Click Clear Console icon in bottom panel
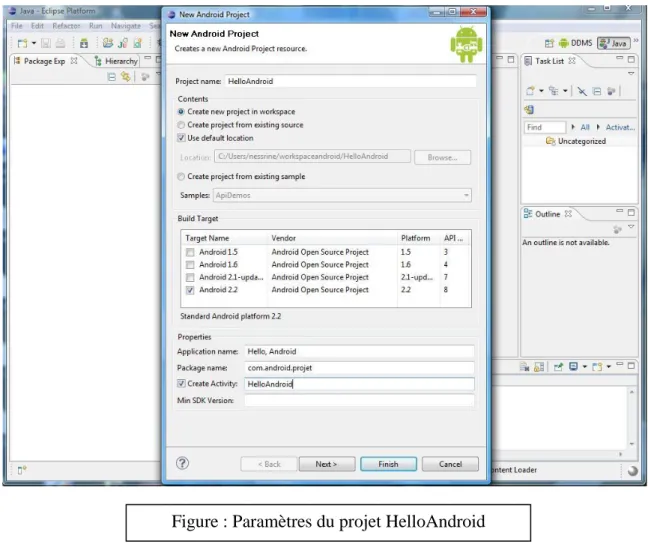Image resolution: width=648 pixels, height=556 pixels. coord(524,367)
